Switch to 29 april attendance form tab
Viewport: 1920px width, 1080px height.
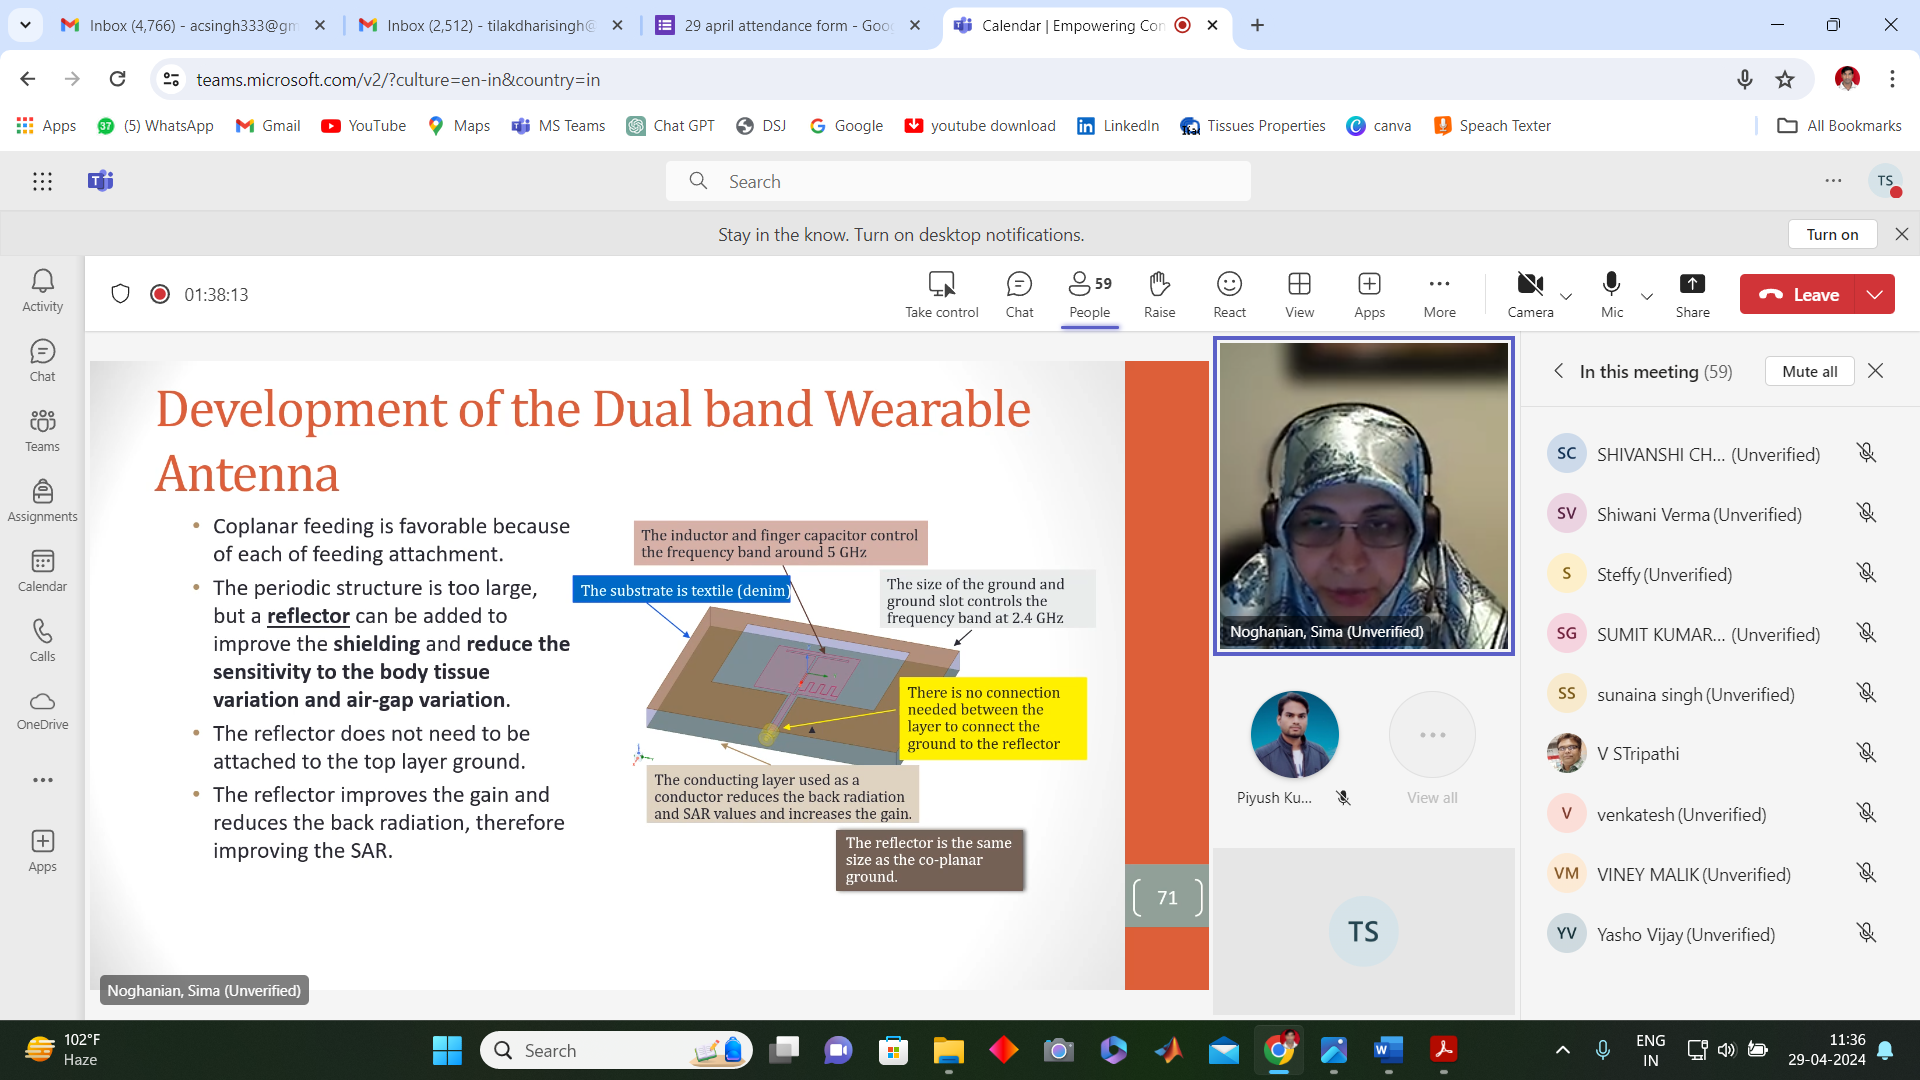[x=787, y=25]
